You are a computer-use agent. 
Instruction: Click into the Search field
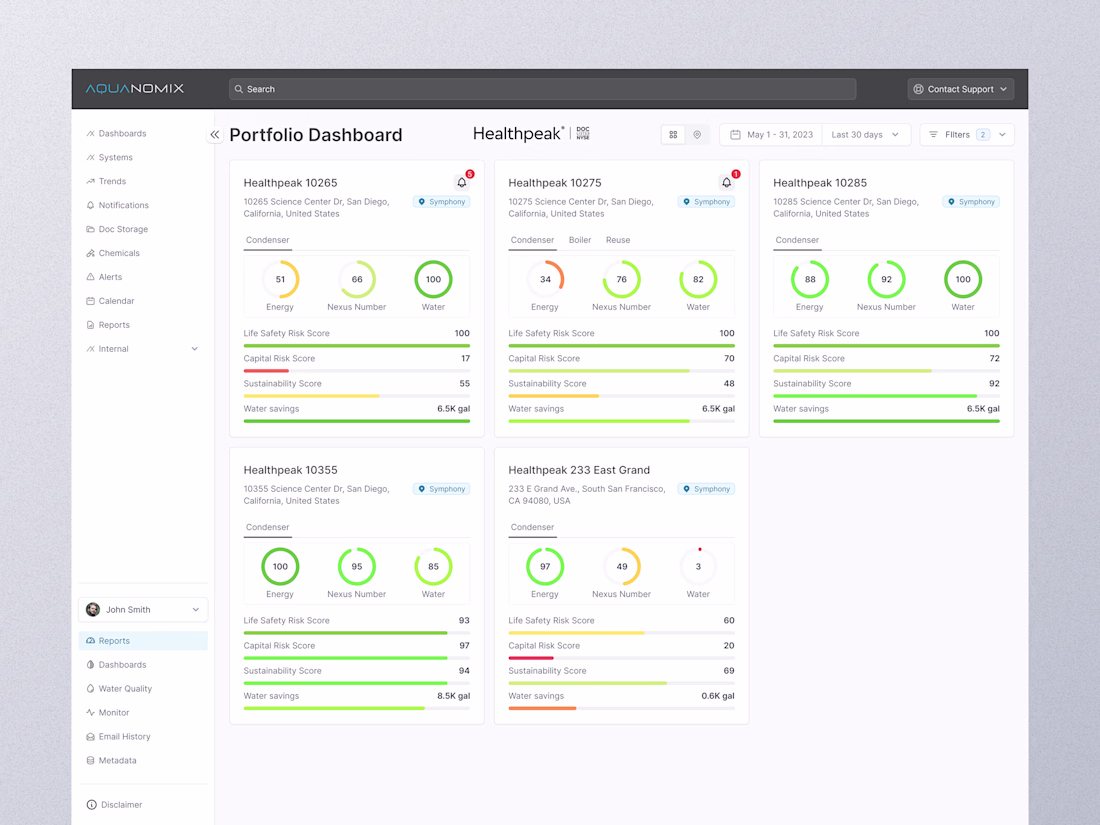(542, 89)
